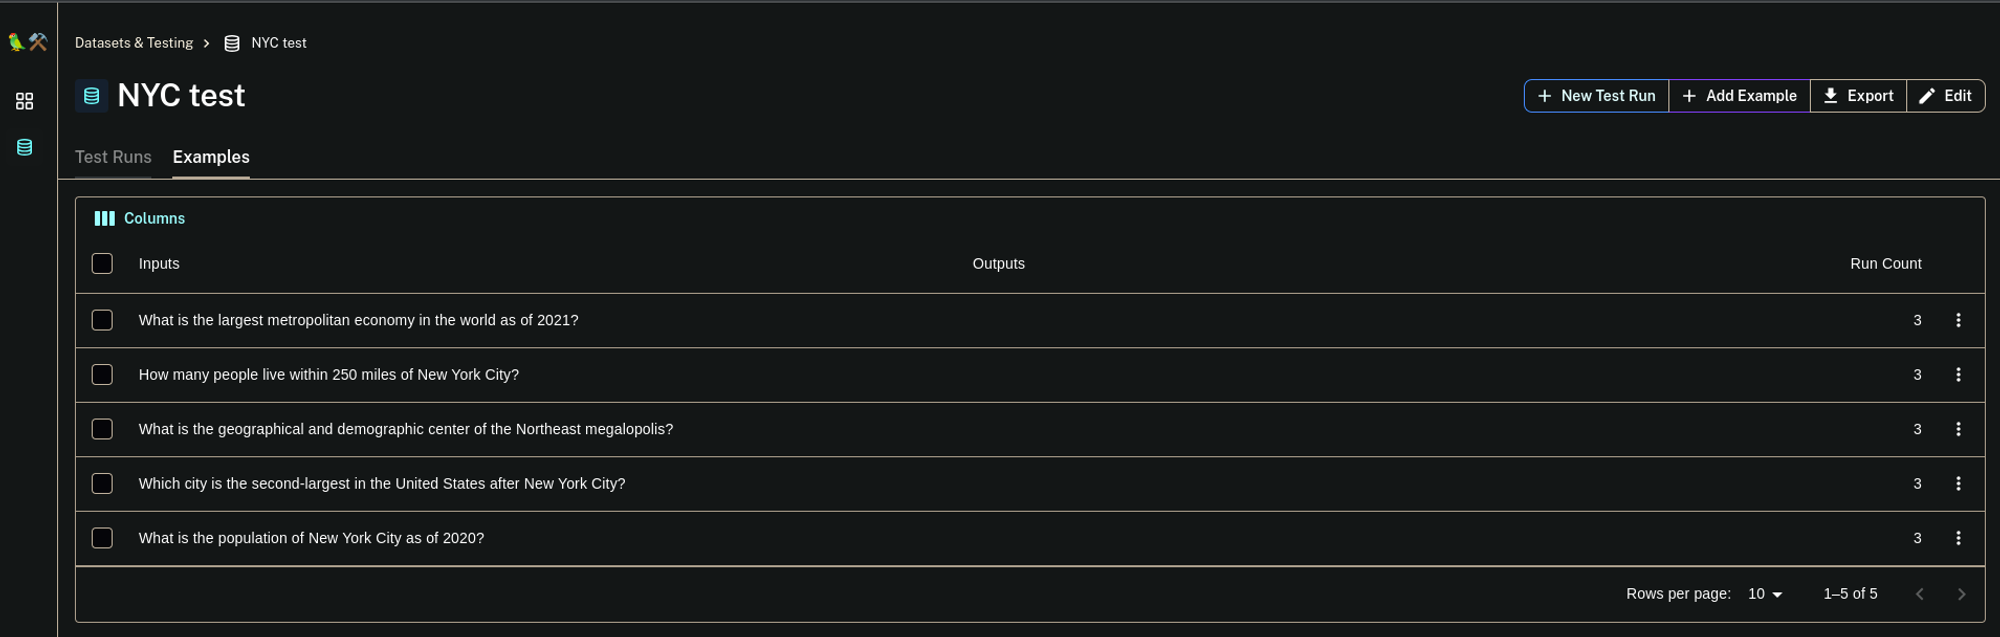Click the Add Example button
The height and width of the screenshot is (637, 2000).
coord(1739,96)
